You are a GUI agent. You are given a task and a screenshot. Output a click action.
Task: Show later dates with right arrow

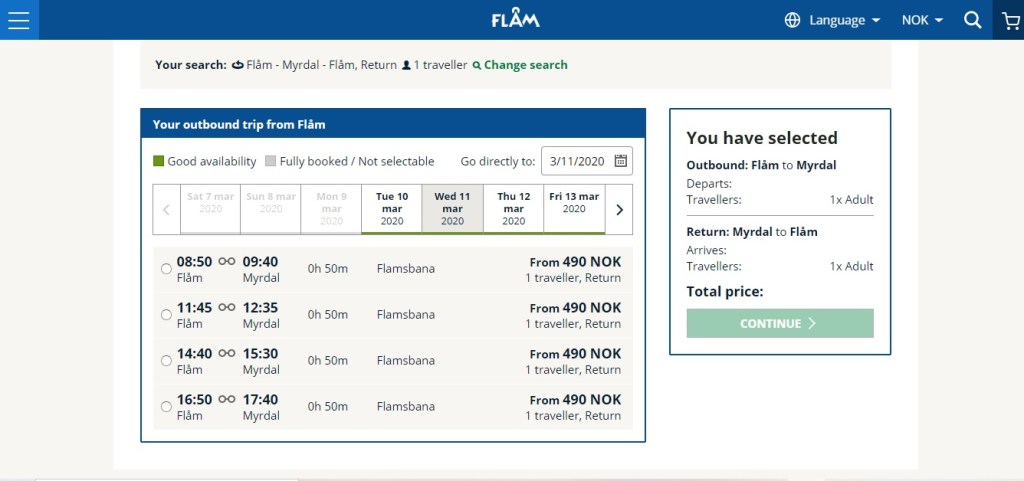tap(619, 210)
